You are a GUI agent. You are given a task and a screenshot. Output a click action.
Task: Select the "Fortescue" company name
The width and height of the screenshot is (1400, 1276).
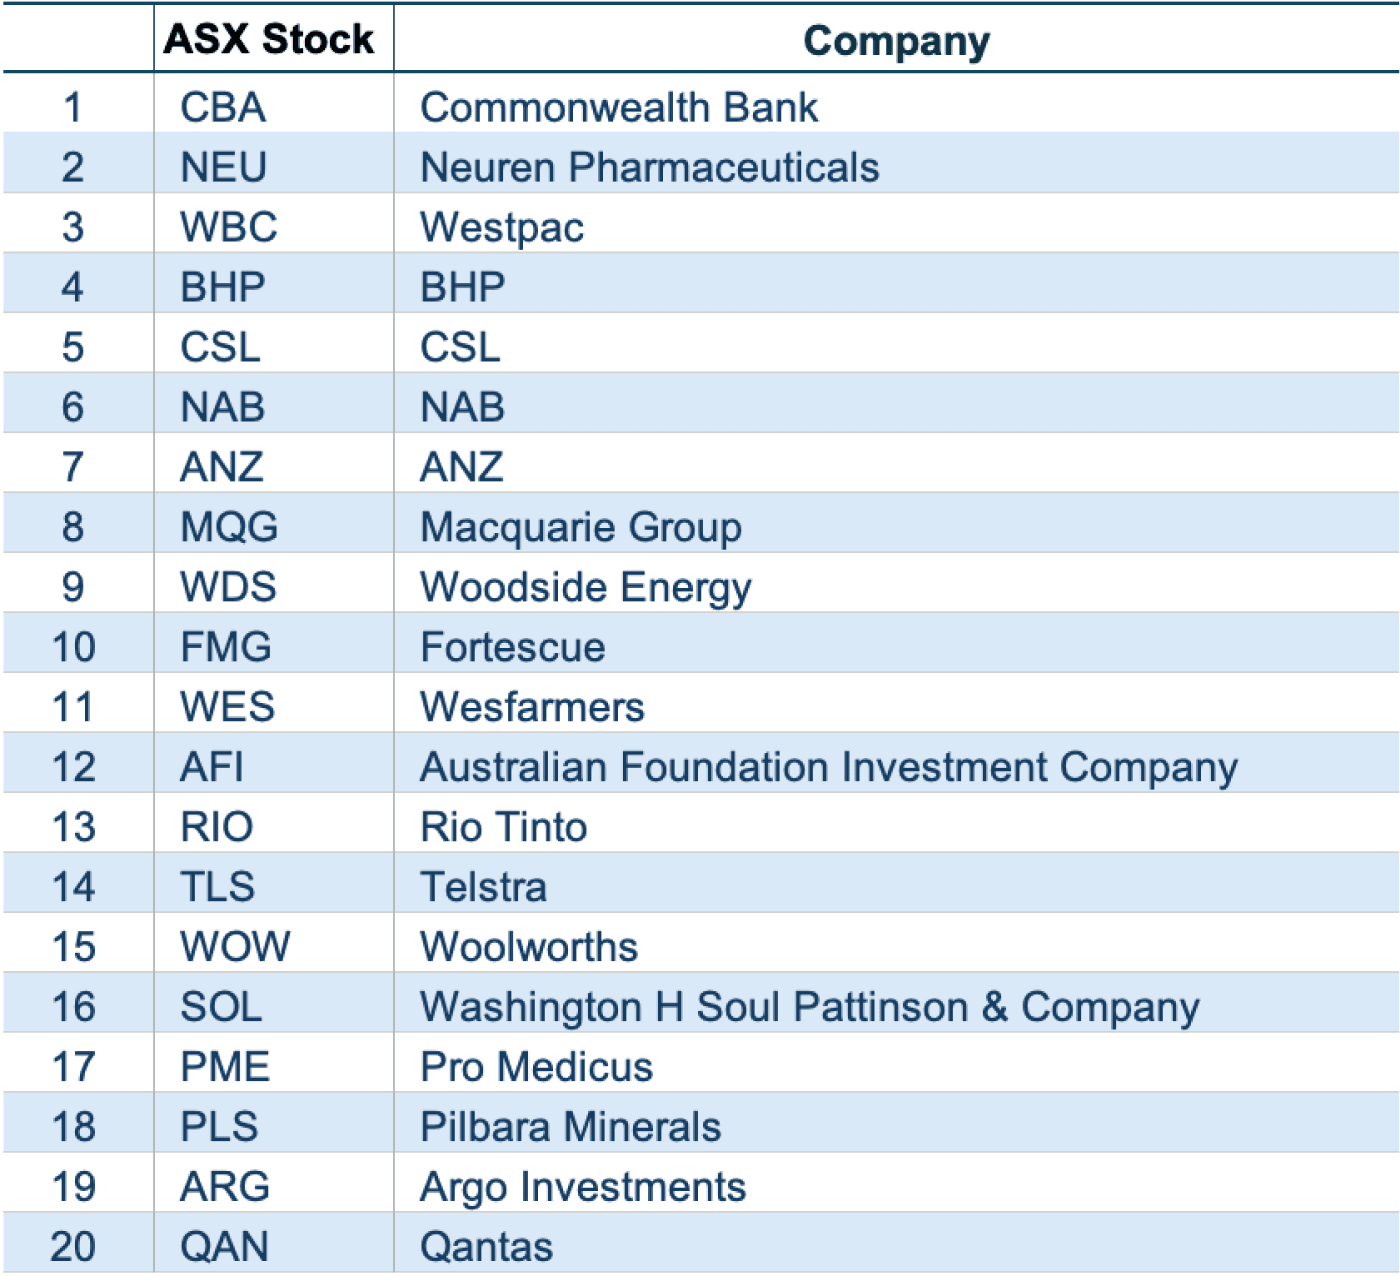pos(513,647)
